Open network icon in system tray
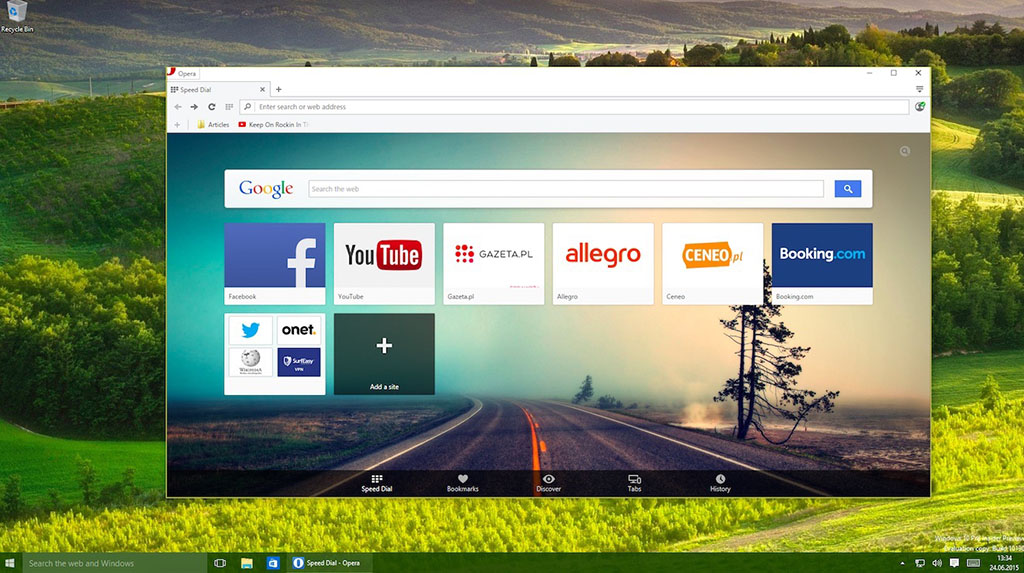1024x573 pixels. (x=920, y=563)
